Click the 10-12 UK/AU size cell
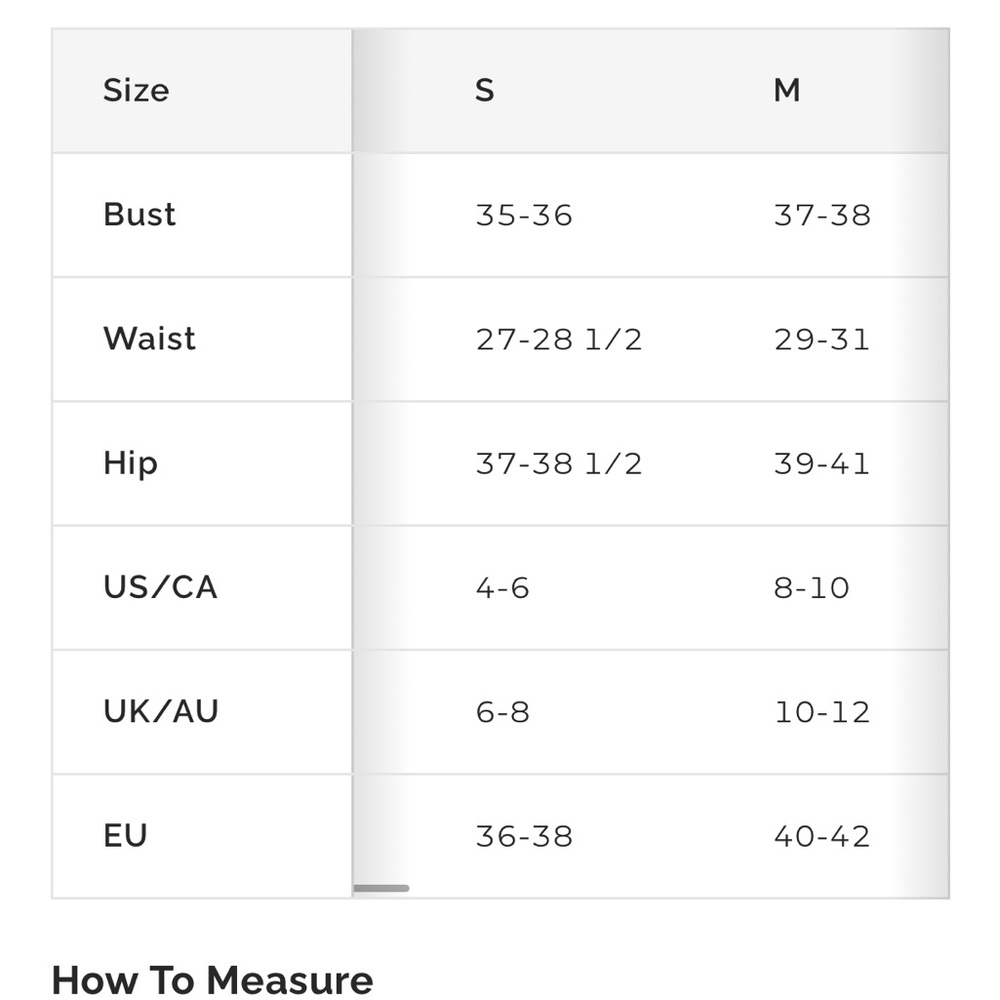The height and width of the screenshot is (1000, 1000). coord(822,712)
